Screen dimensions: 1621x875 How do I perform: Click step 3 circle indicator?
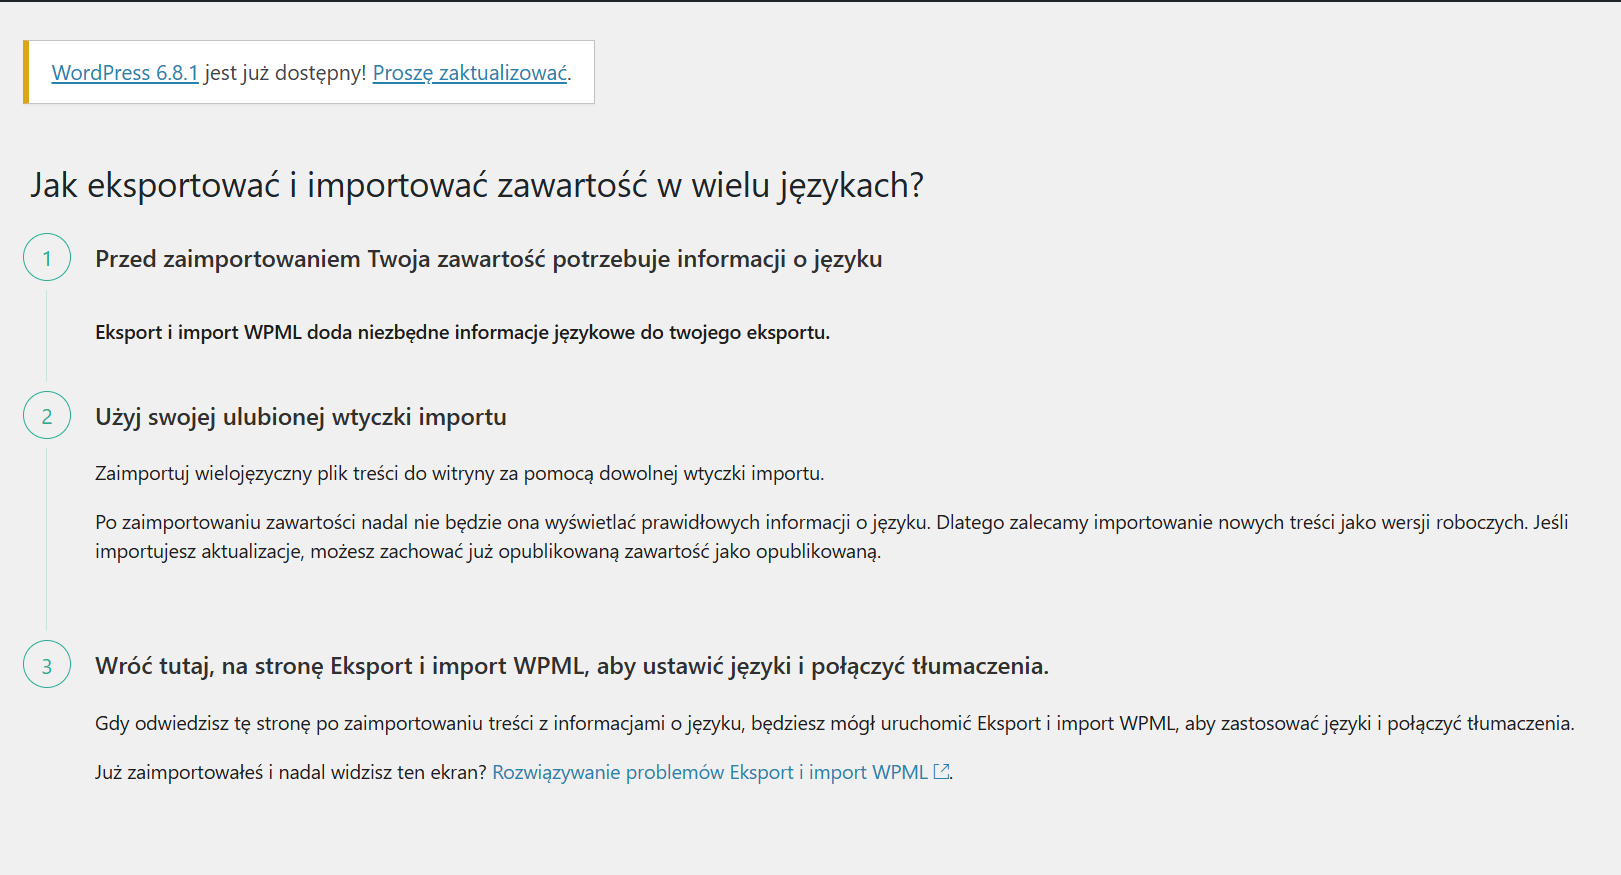pos(47,665)
